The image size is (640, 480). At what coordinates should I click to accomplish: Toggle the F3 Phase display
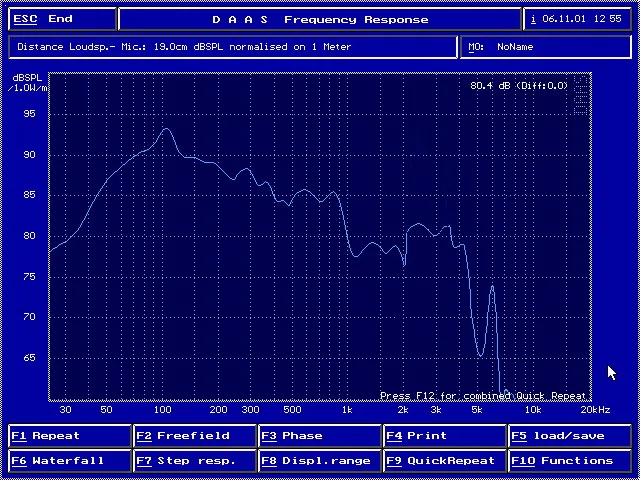click(x=320, y=436)
